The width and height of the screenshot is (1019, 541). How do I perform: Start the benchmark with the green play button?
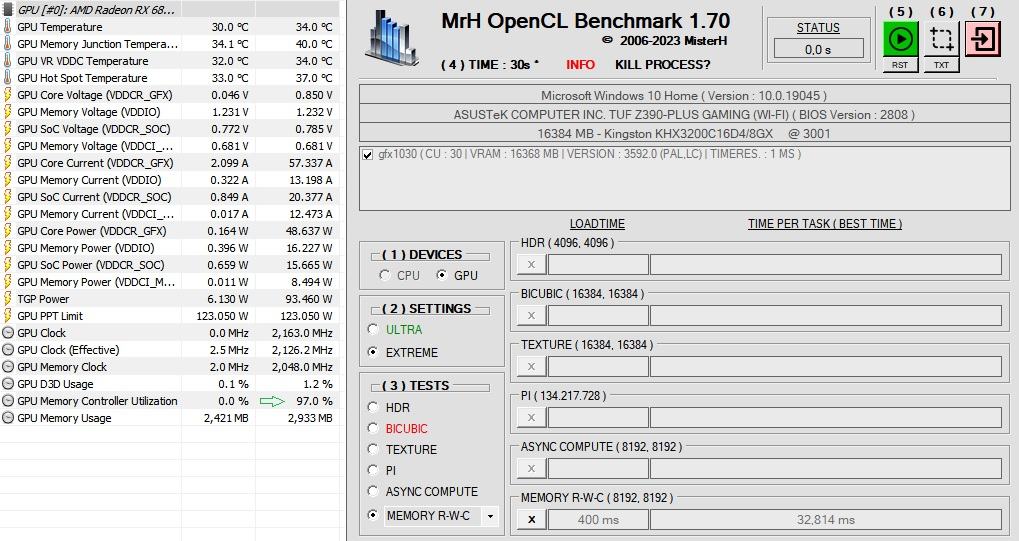900,39
